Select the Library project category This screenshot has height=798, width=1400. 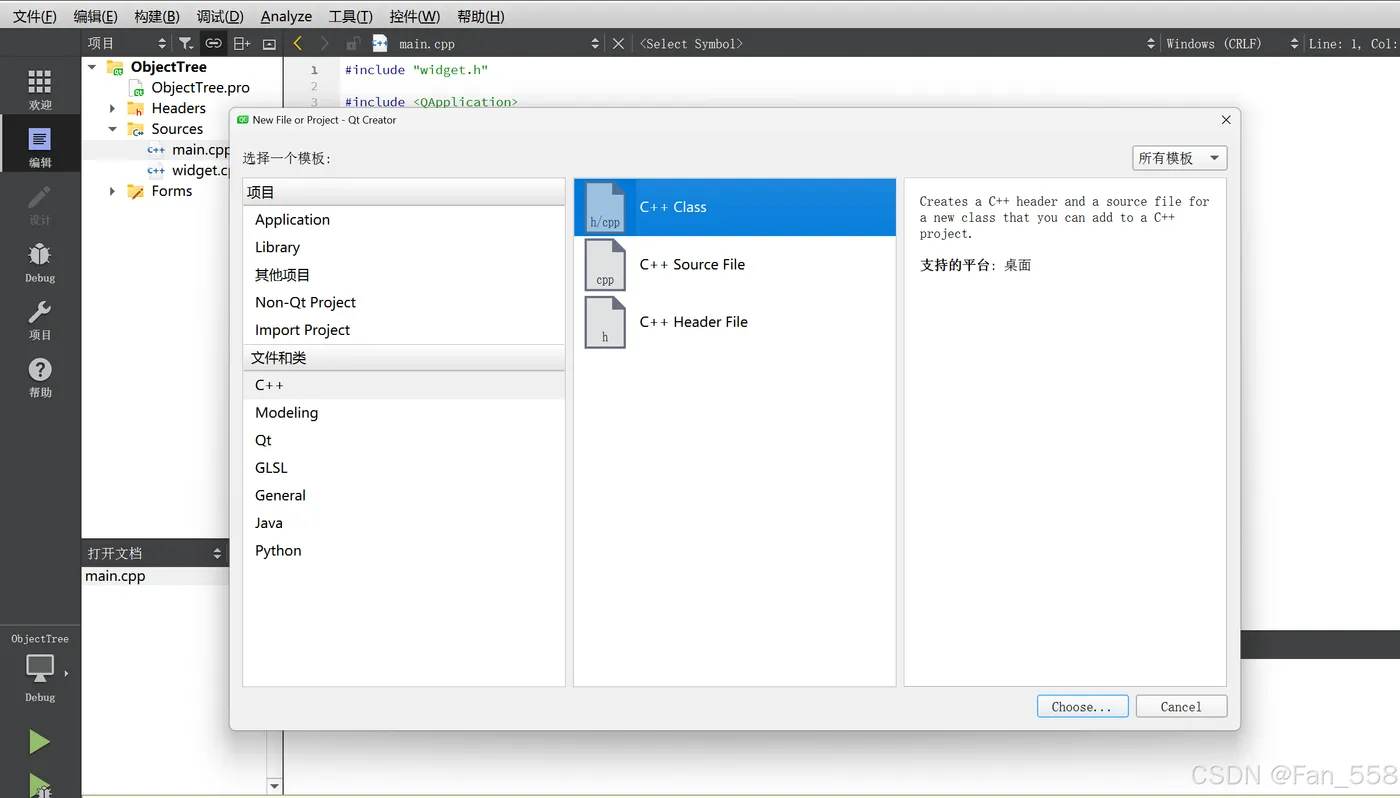pyautogui.click(x=404, y=247)
